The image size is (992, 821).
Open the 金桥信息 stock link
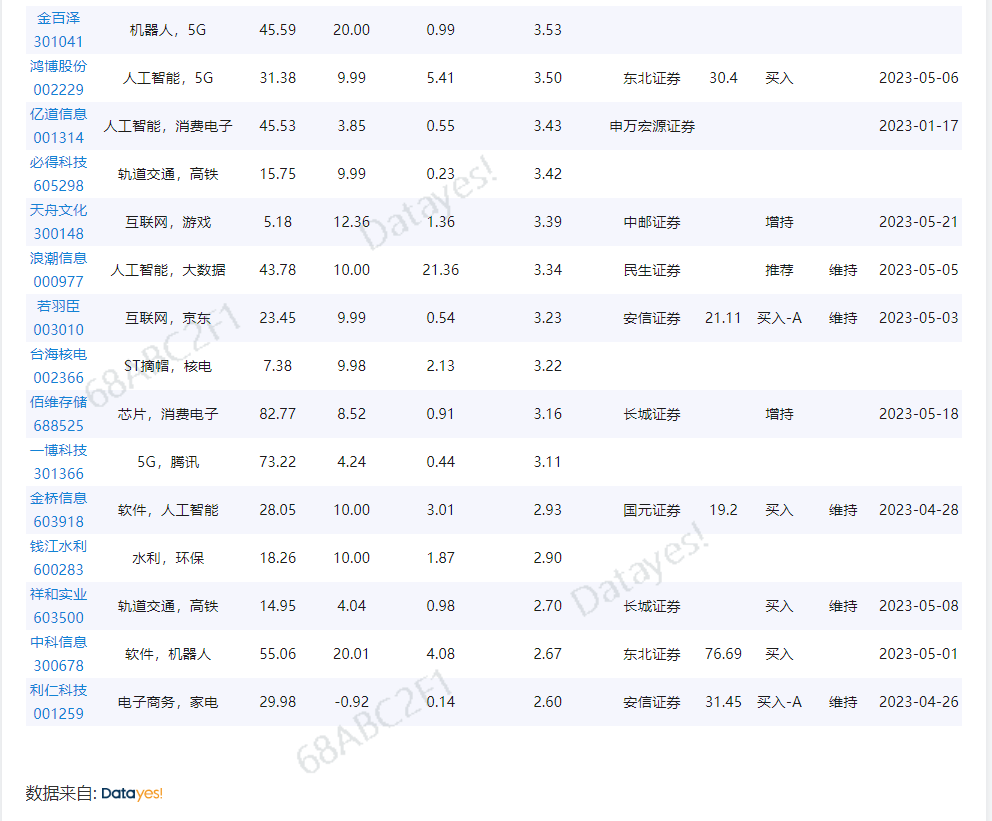click(58, 499)
